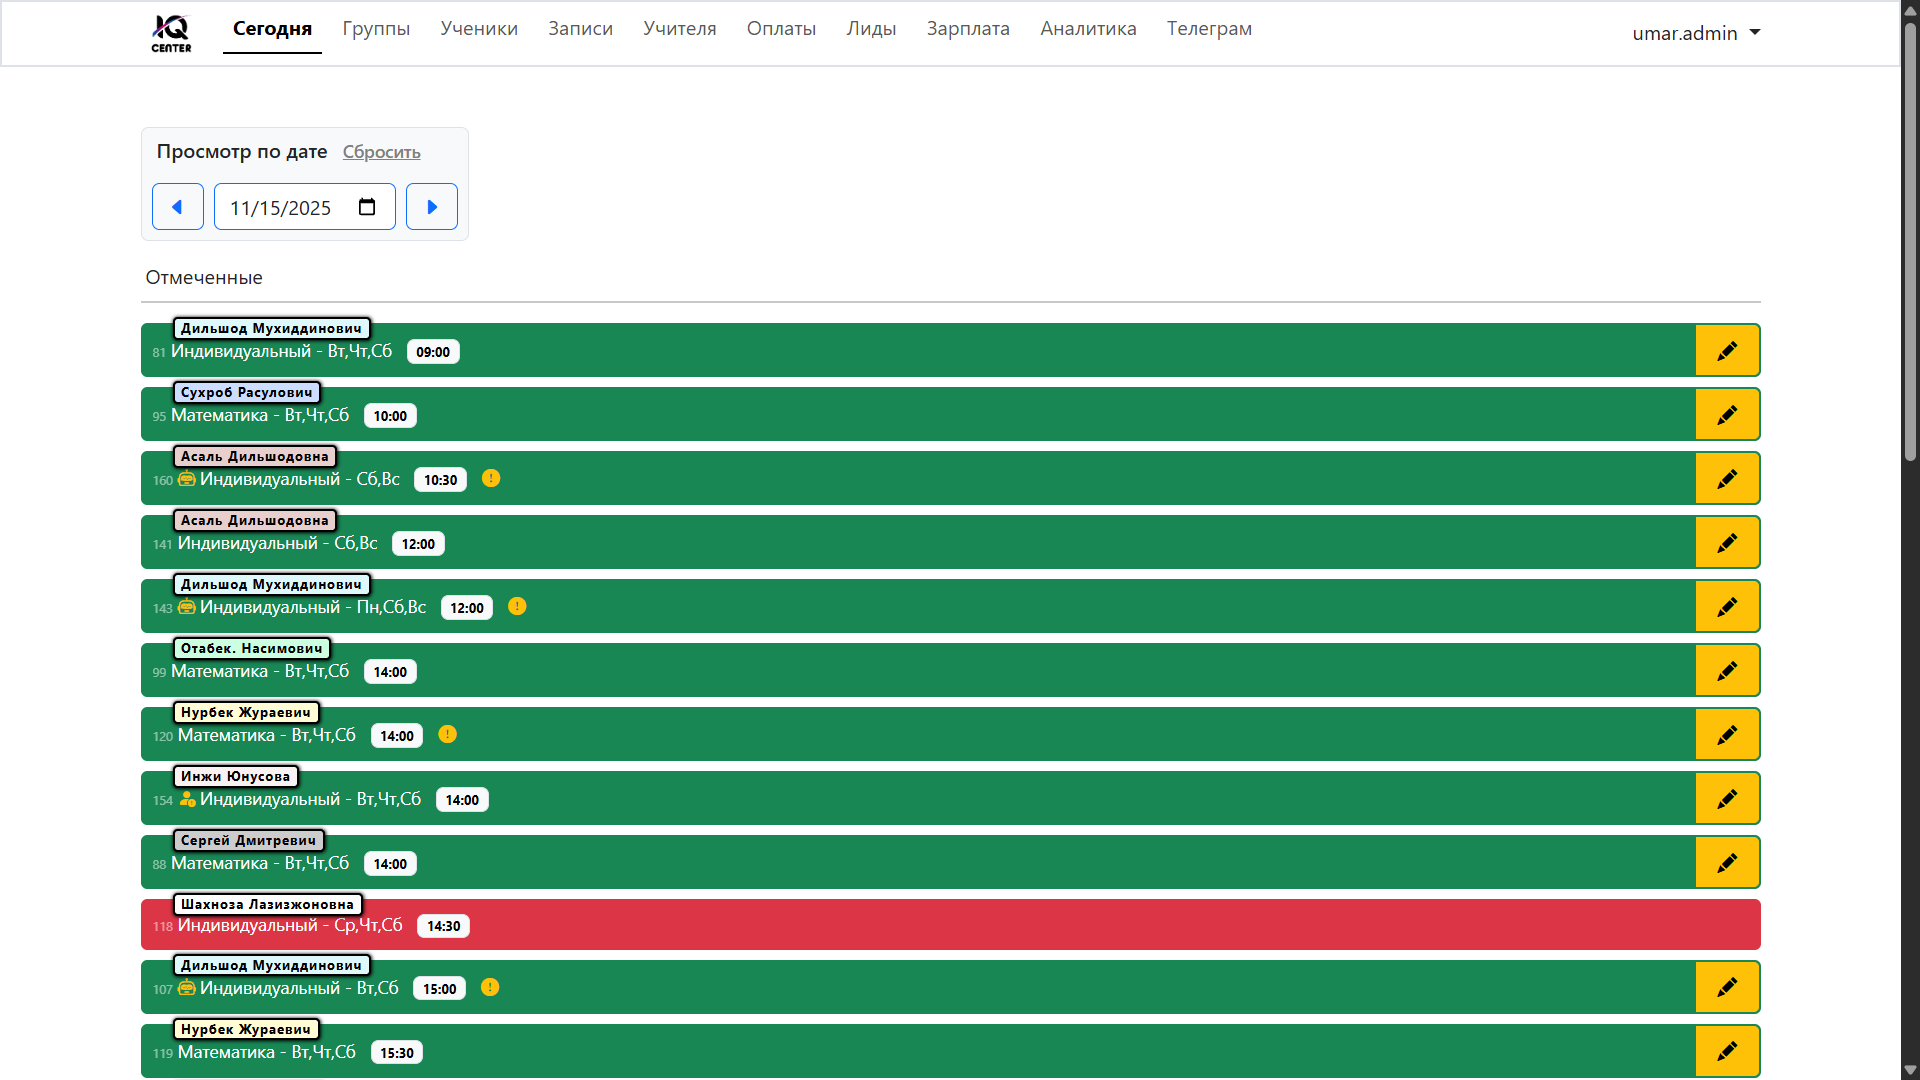Switch to Аналитика navigation tab
This screenshot has height=1080, width=1920.
point(1088,29)
